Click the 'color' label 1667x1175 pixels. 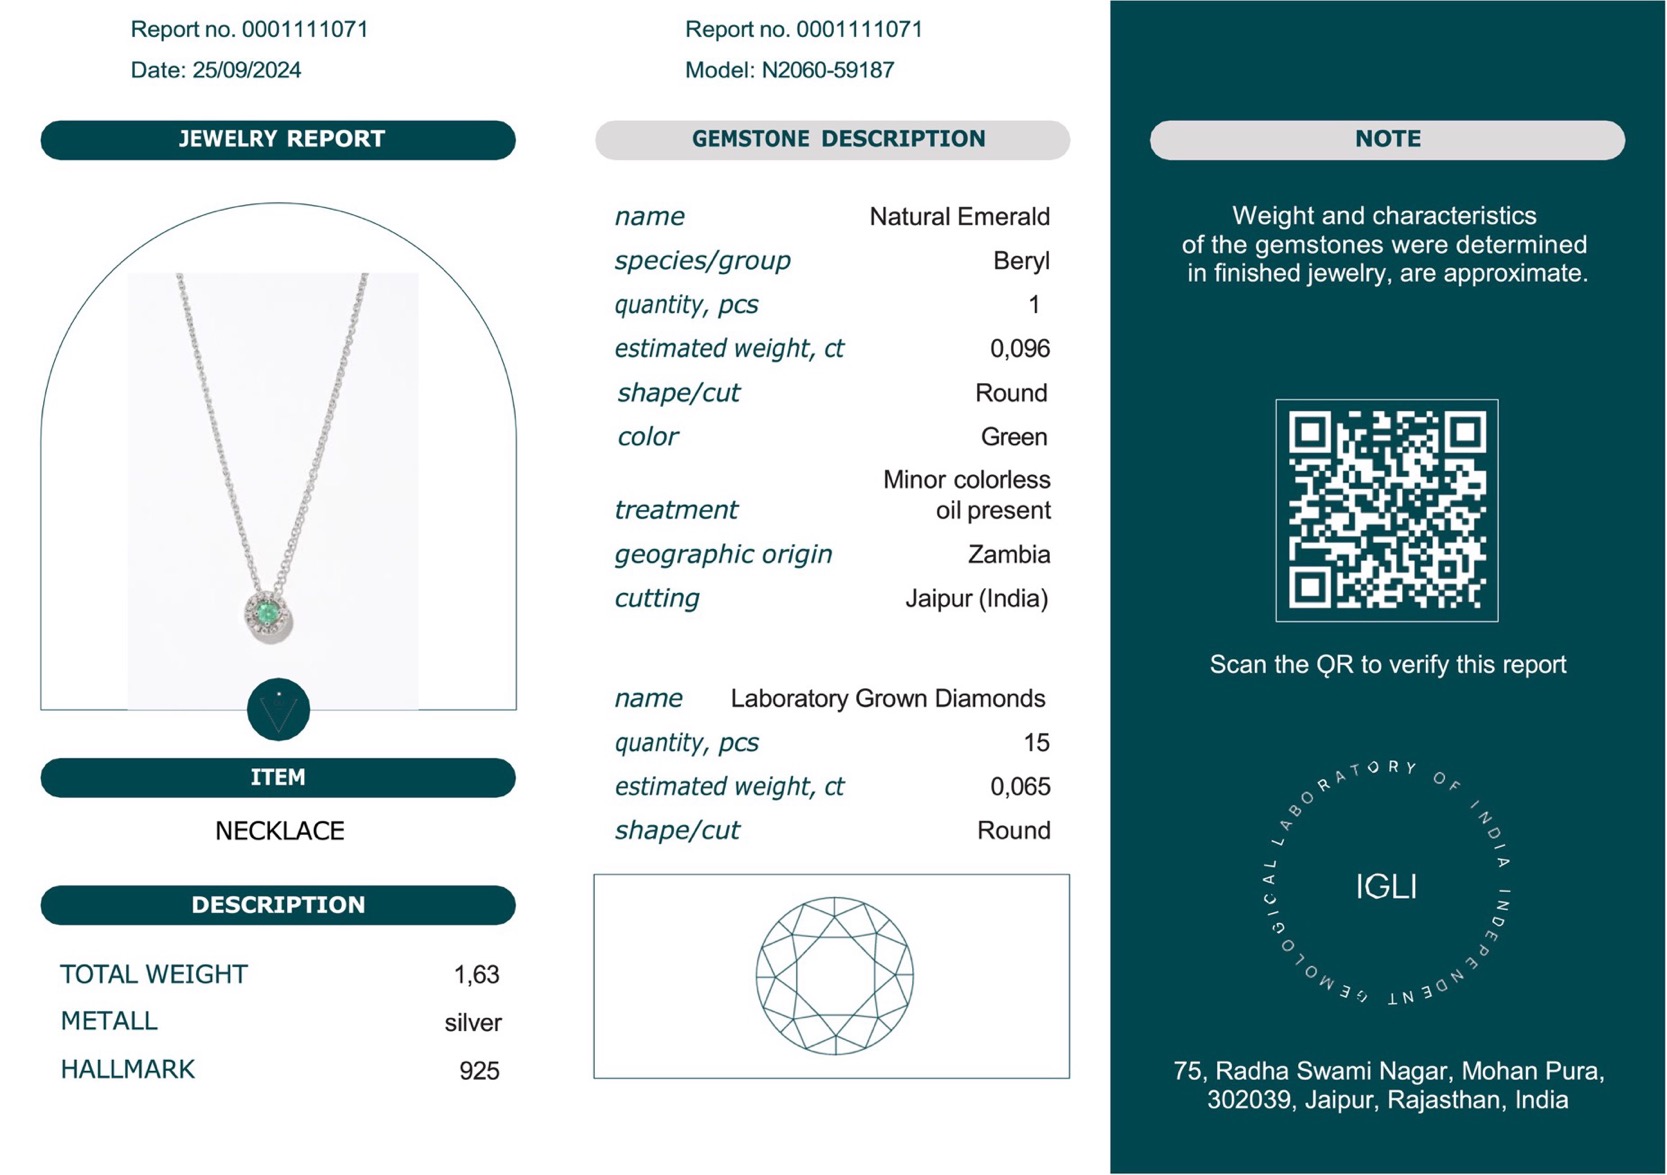pyautogui.click(x=647, y=437)
